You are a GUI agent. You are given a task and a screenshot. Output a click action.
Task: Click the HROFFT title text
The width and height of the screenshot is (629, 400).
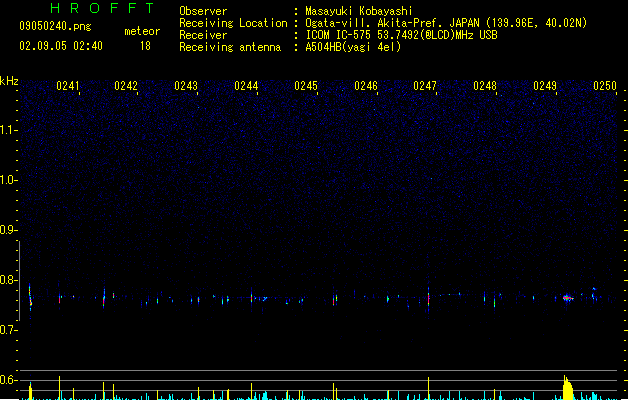tap(102, 8)
